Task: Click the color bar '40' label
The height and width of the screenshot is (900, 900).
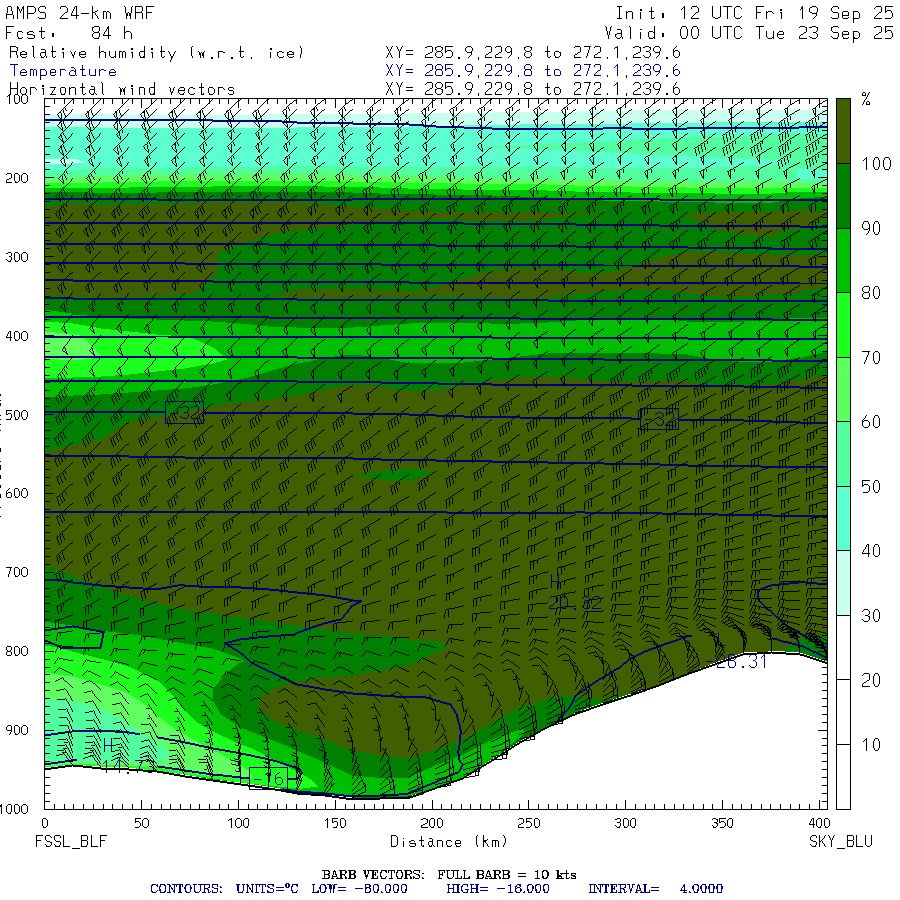Action: 871,552
